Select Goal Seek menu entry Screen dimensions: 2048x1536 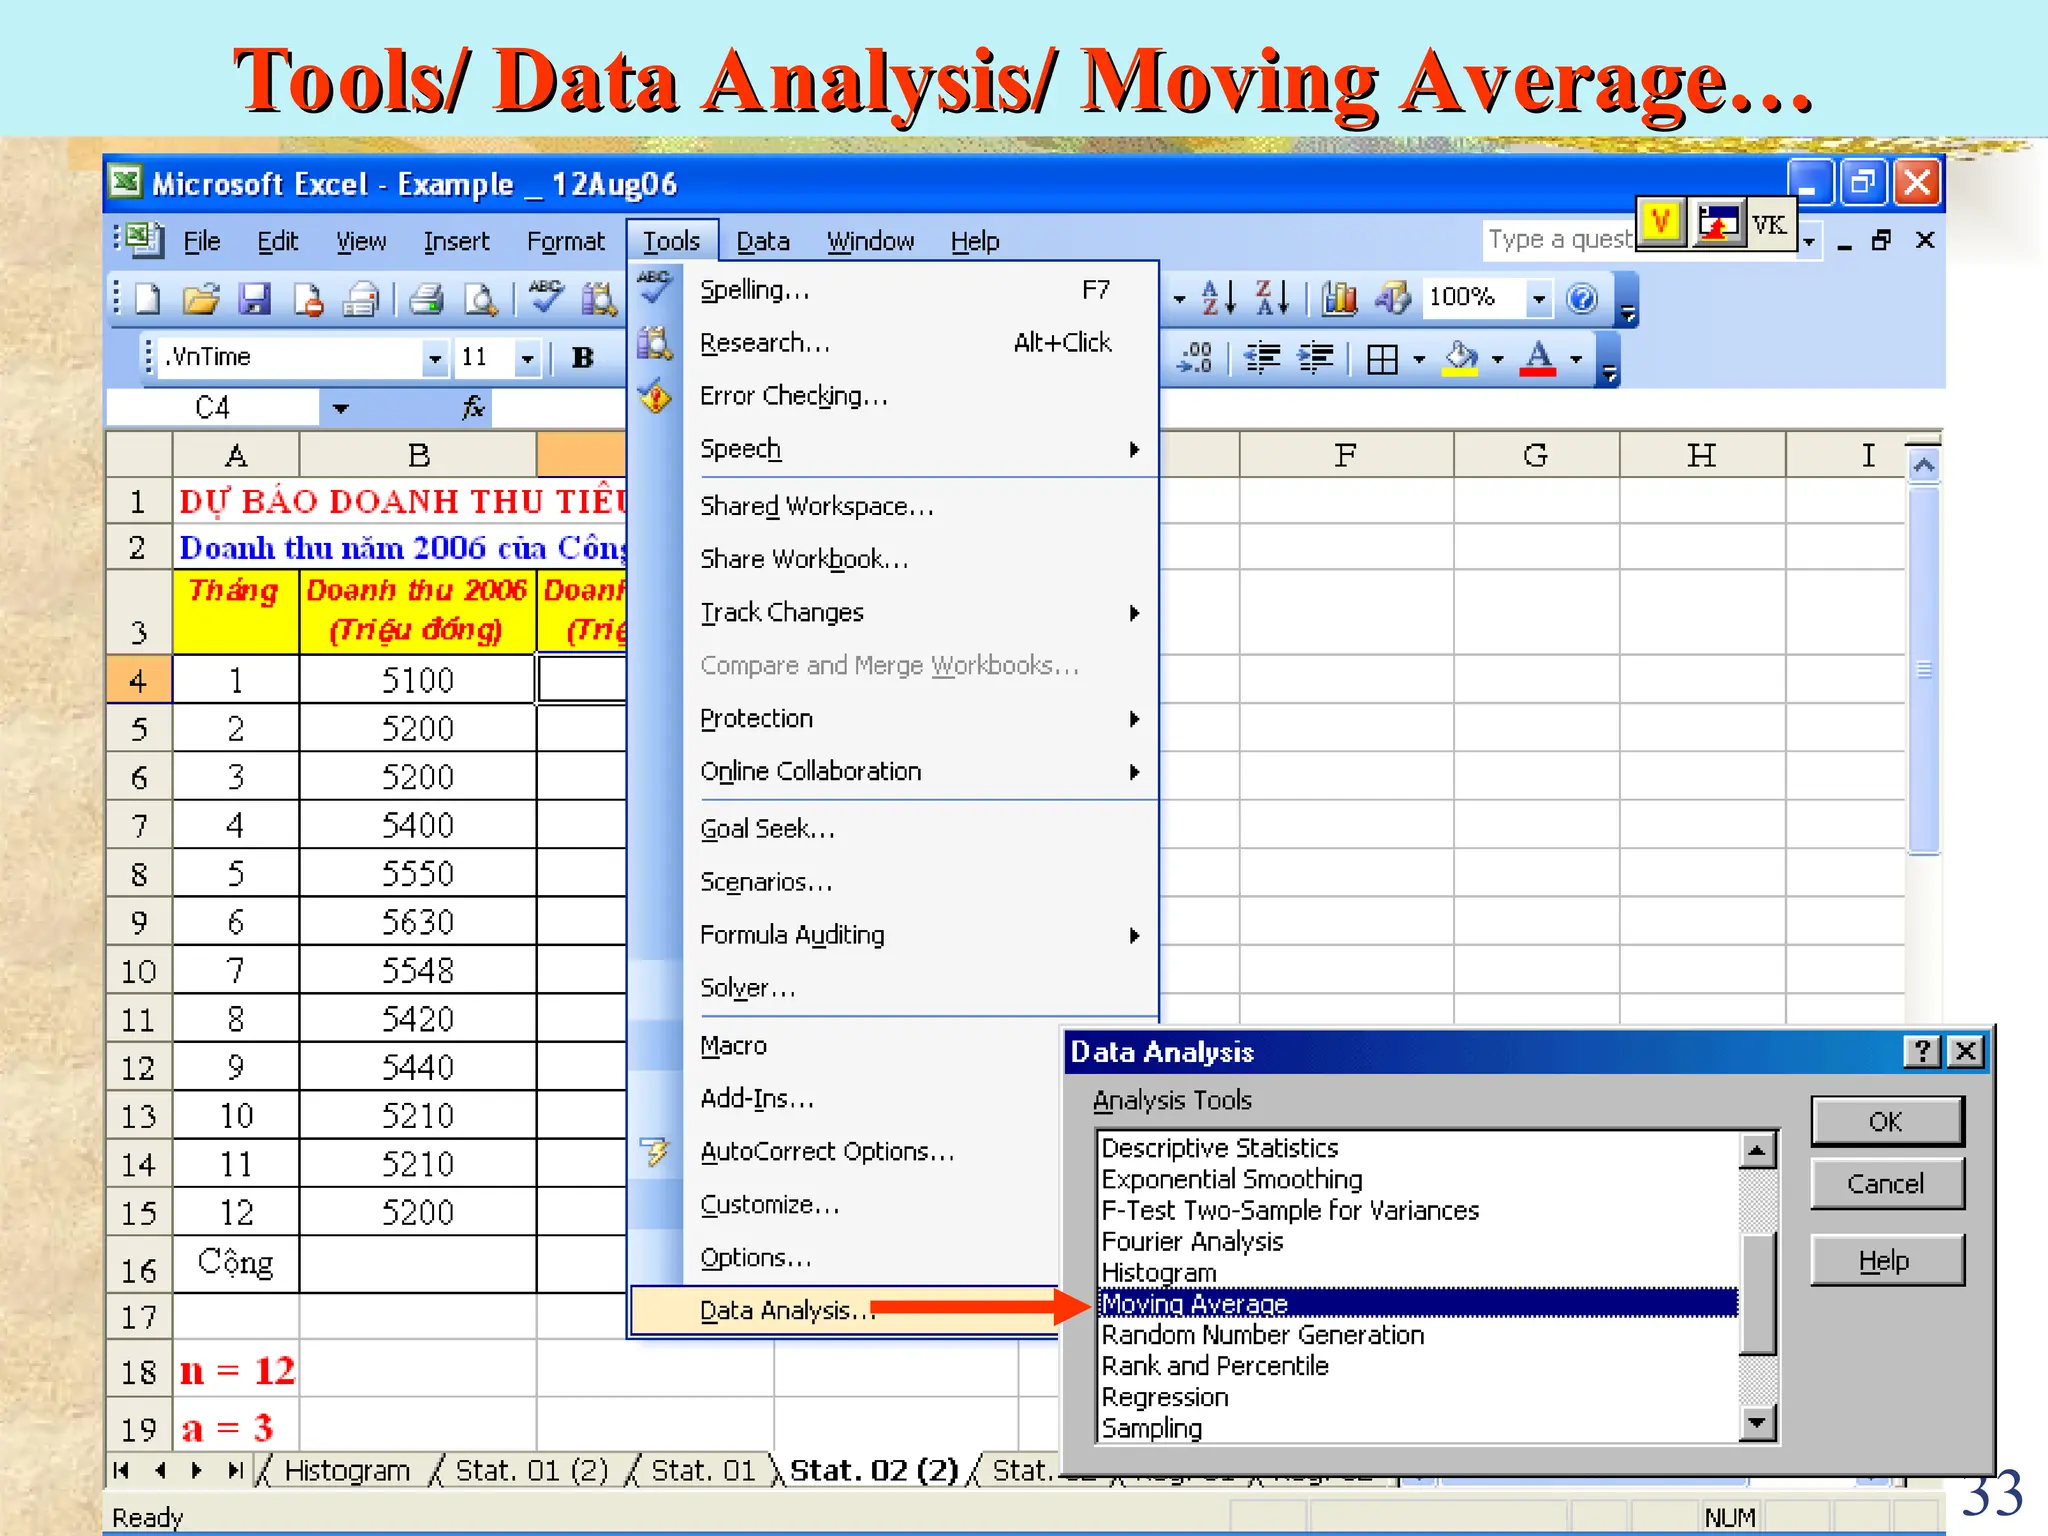coord(767,829)
